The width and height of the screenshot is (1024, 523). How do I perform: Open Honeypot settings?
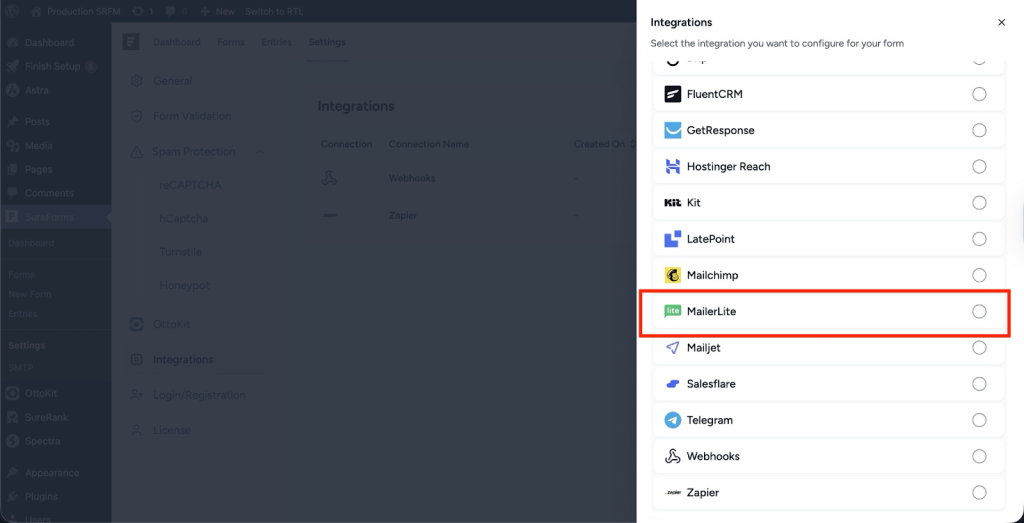(184, 286)
